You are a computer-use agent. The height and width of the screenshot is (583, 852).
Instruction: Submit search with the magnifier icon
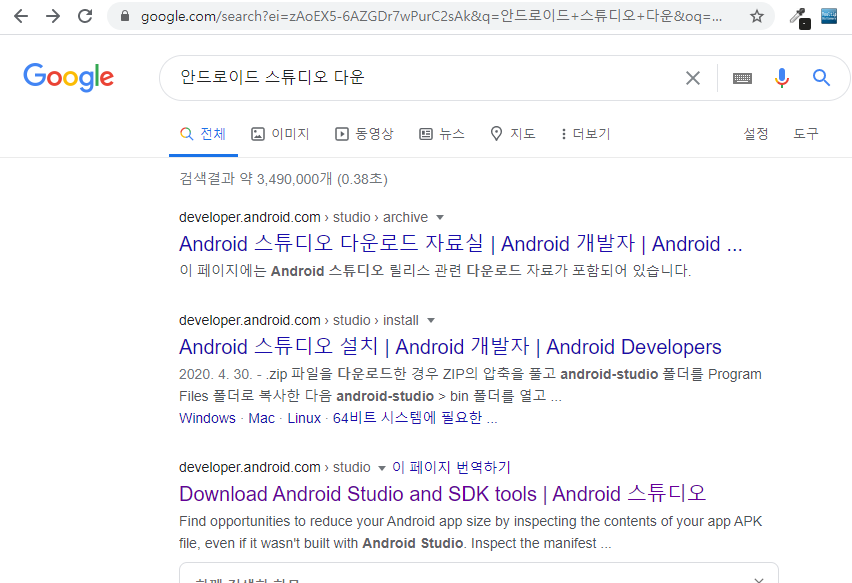(x=821, y=78)
